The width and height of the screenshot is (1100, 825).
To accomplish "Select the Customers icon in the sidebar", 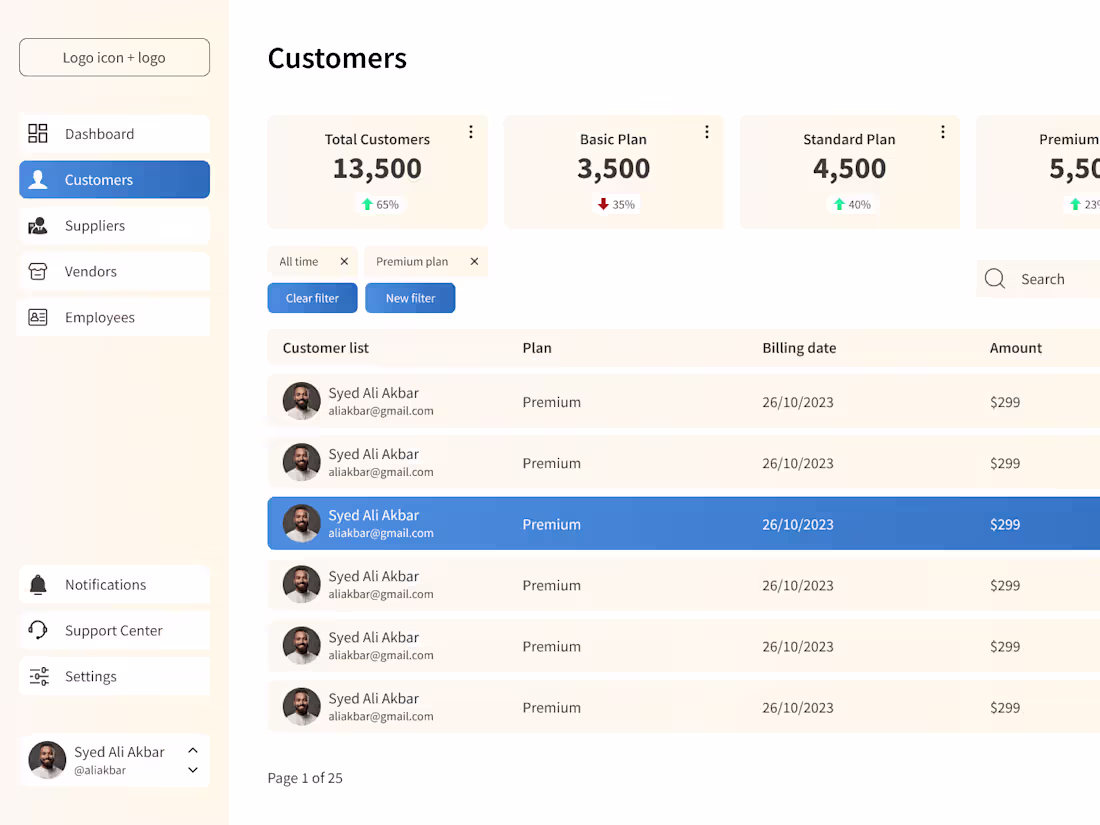I will pos(38,179).
